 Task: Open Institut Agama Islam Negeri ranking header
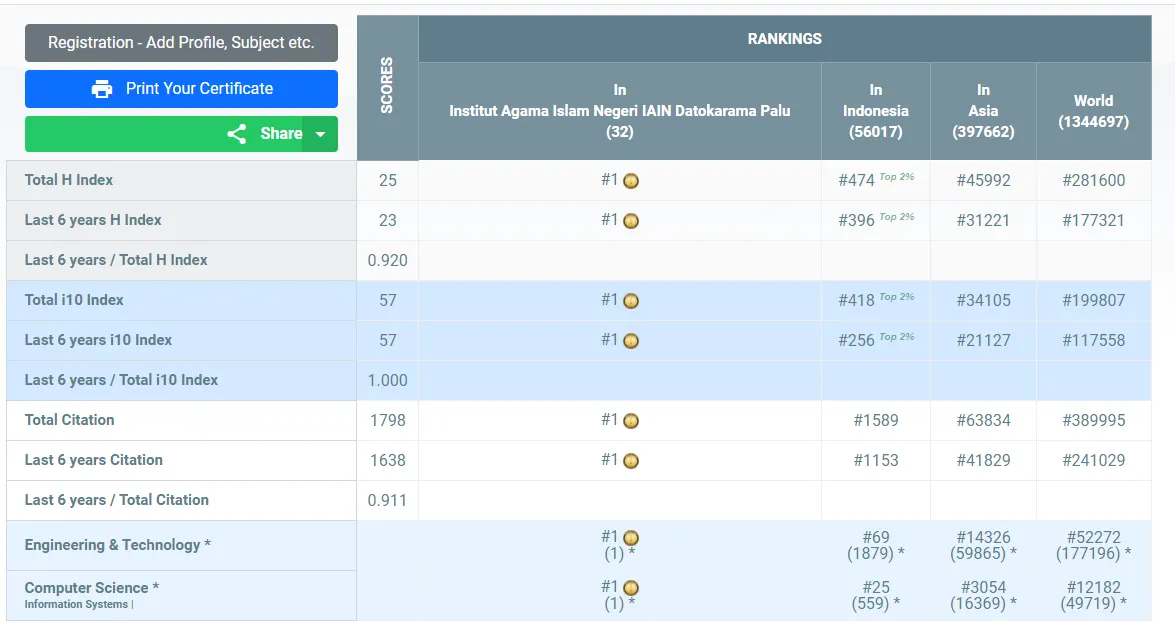(x=619, y=111)
